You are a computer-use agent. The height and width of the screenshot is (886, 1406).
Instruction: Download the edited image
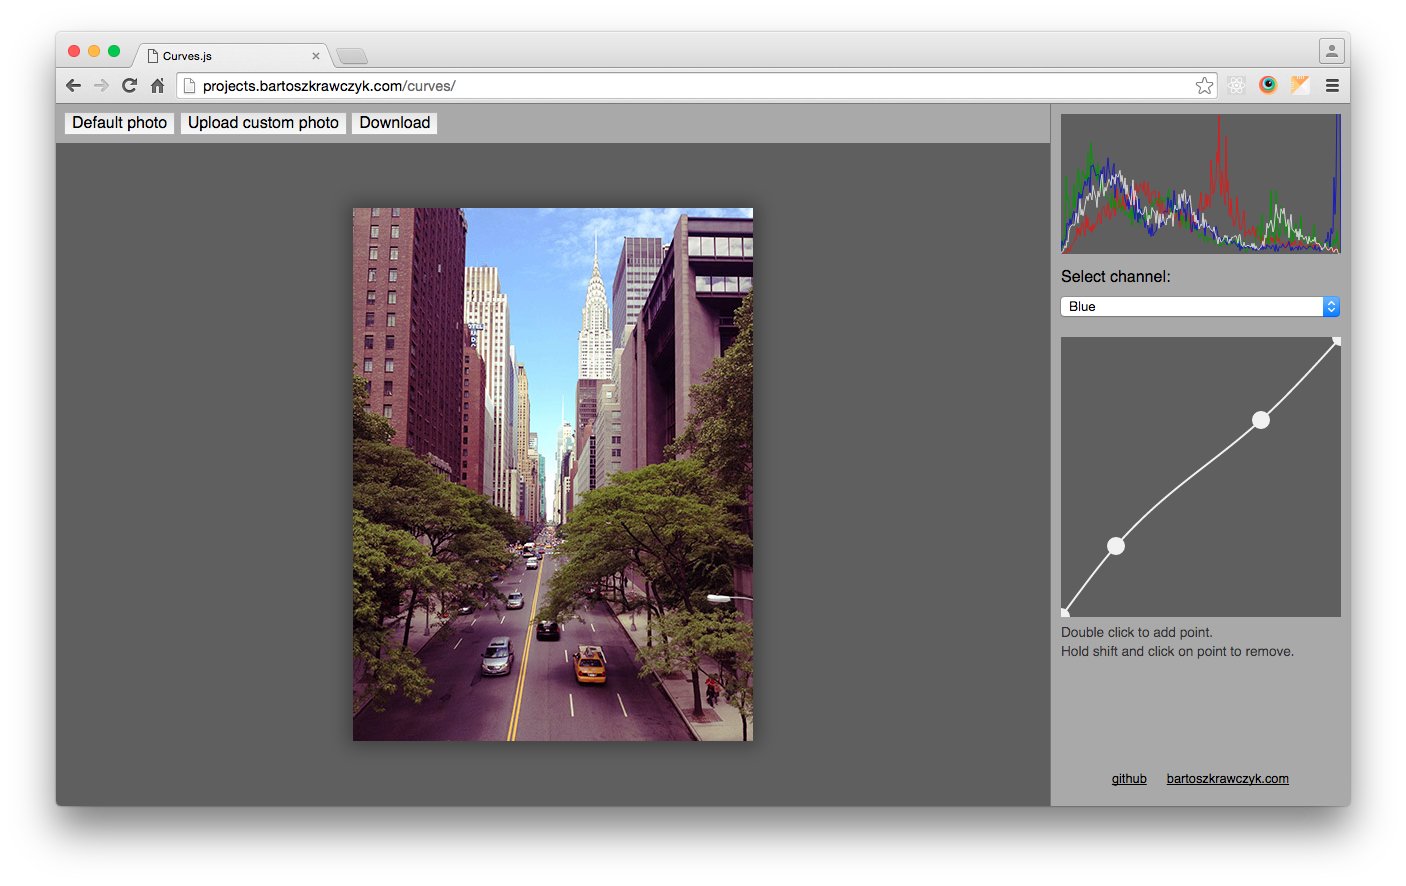394,122
